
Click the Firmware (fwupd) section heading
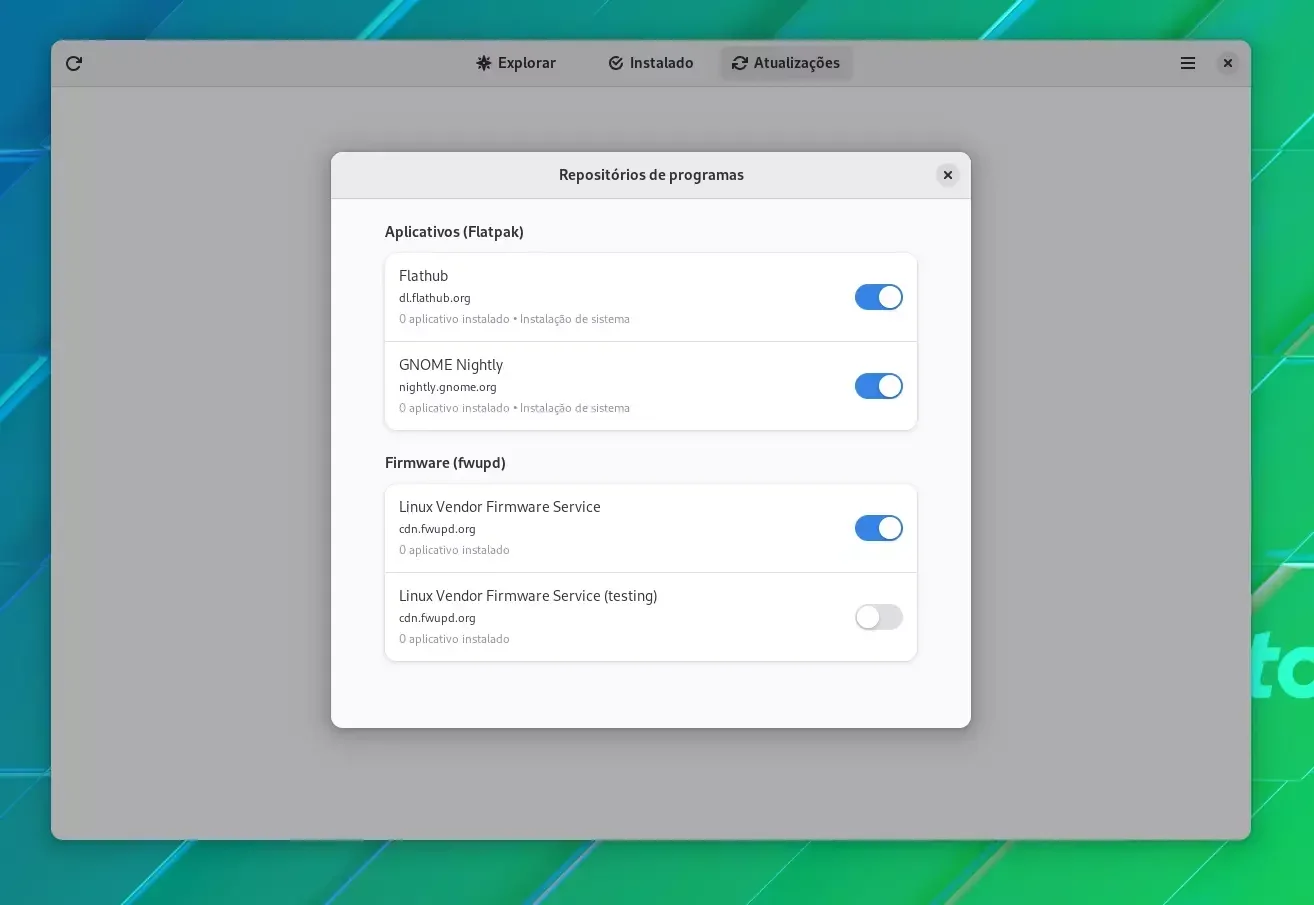tap(445, 463)
